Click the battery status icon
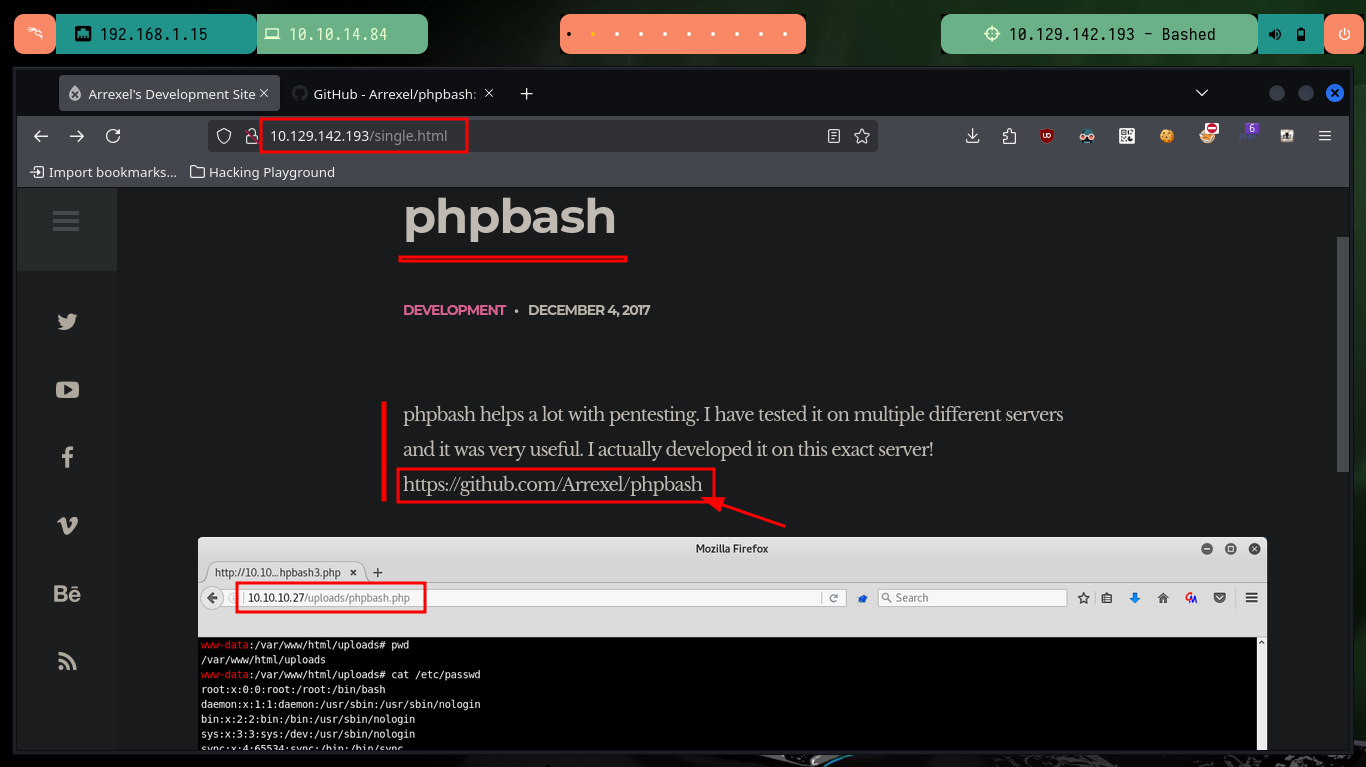Image resolution: width=1366 pixels, height=767 pixels. (x=1301, y=34)
